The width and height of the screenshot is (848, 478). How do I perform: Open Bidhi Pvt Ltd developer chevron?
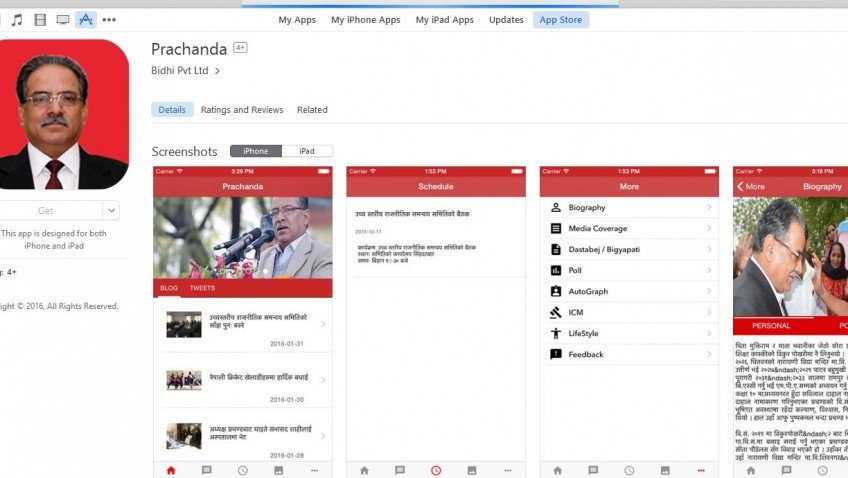217,71
